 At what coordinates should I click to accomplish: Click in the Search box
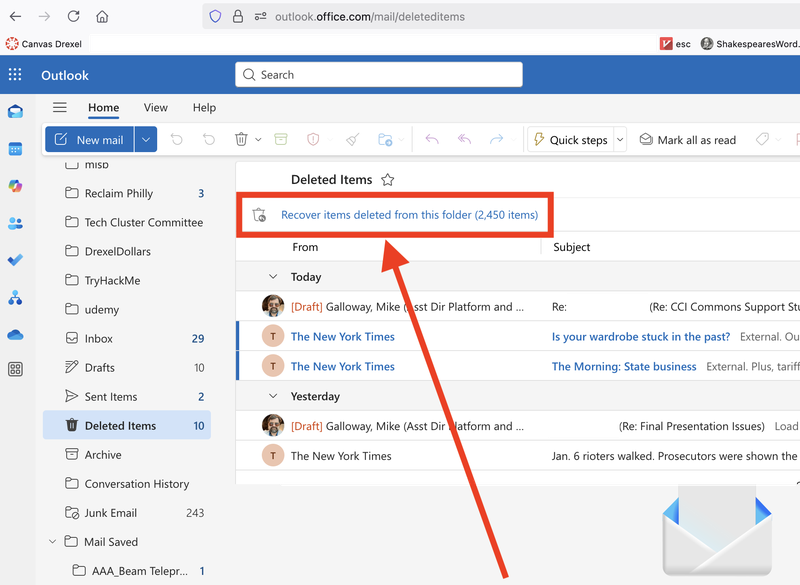point(380,75)
